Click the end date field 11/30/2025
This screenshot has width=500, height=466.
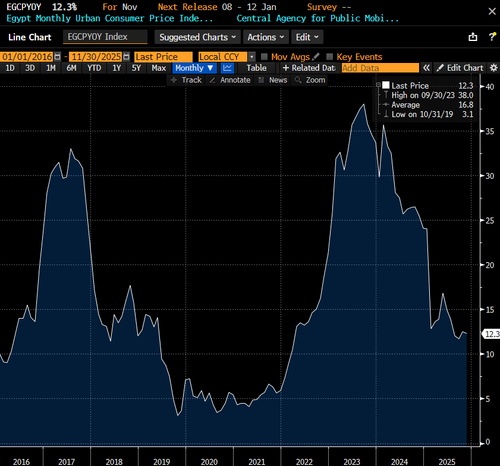(x=96, y=57)
